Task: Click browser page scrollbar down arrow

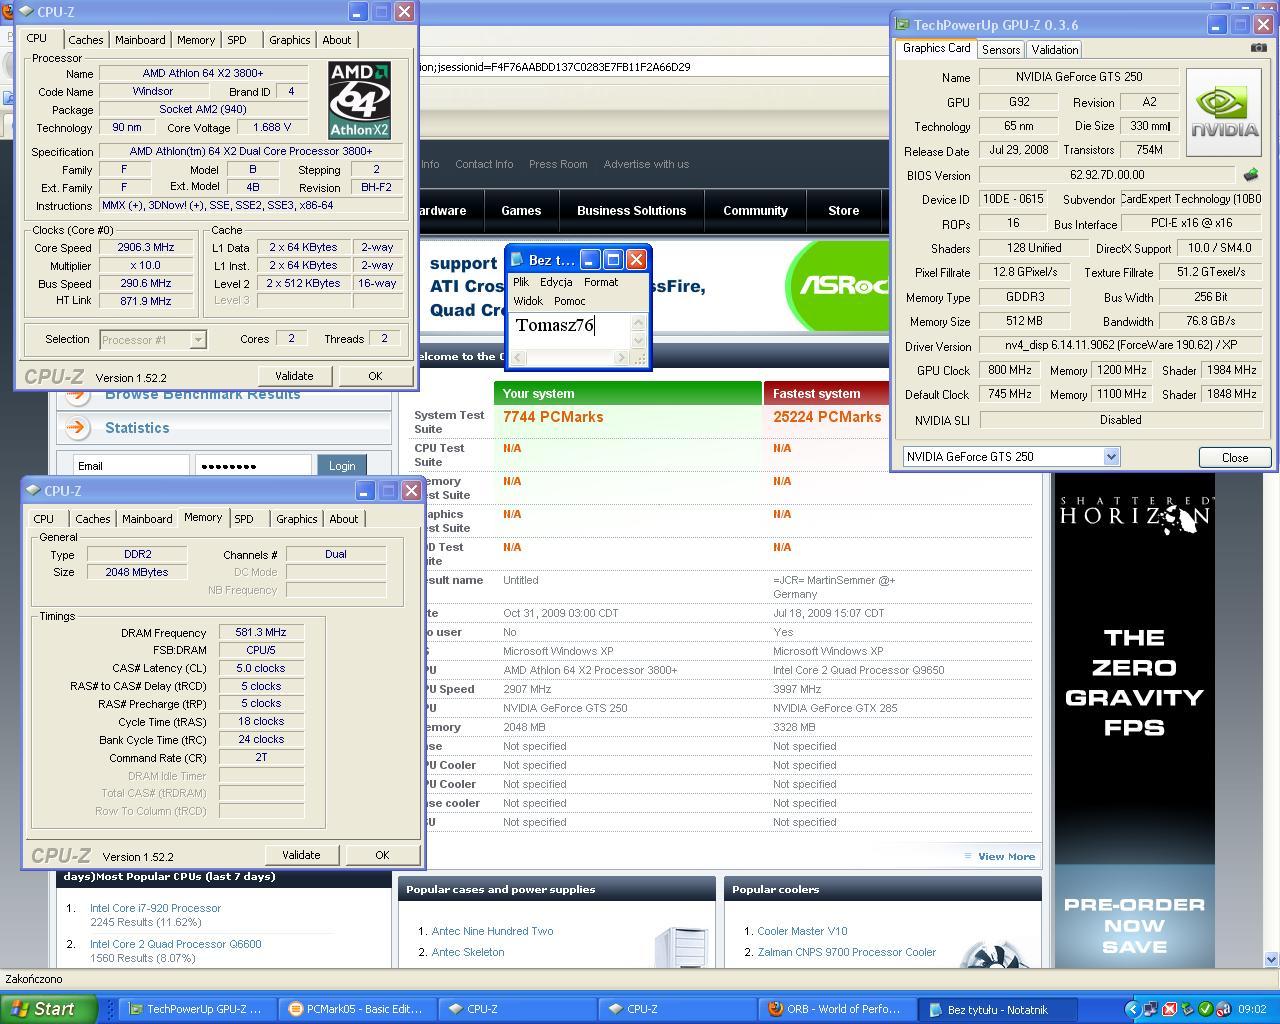Action: point(1271,959)
